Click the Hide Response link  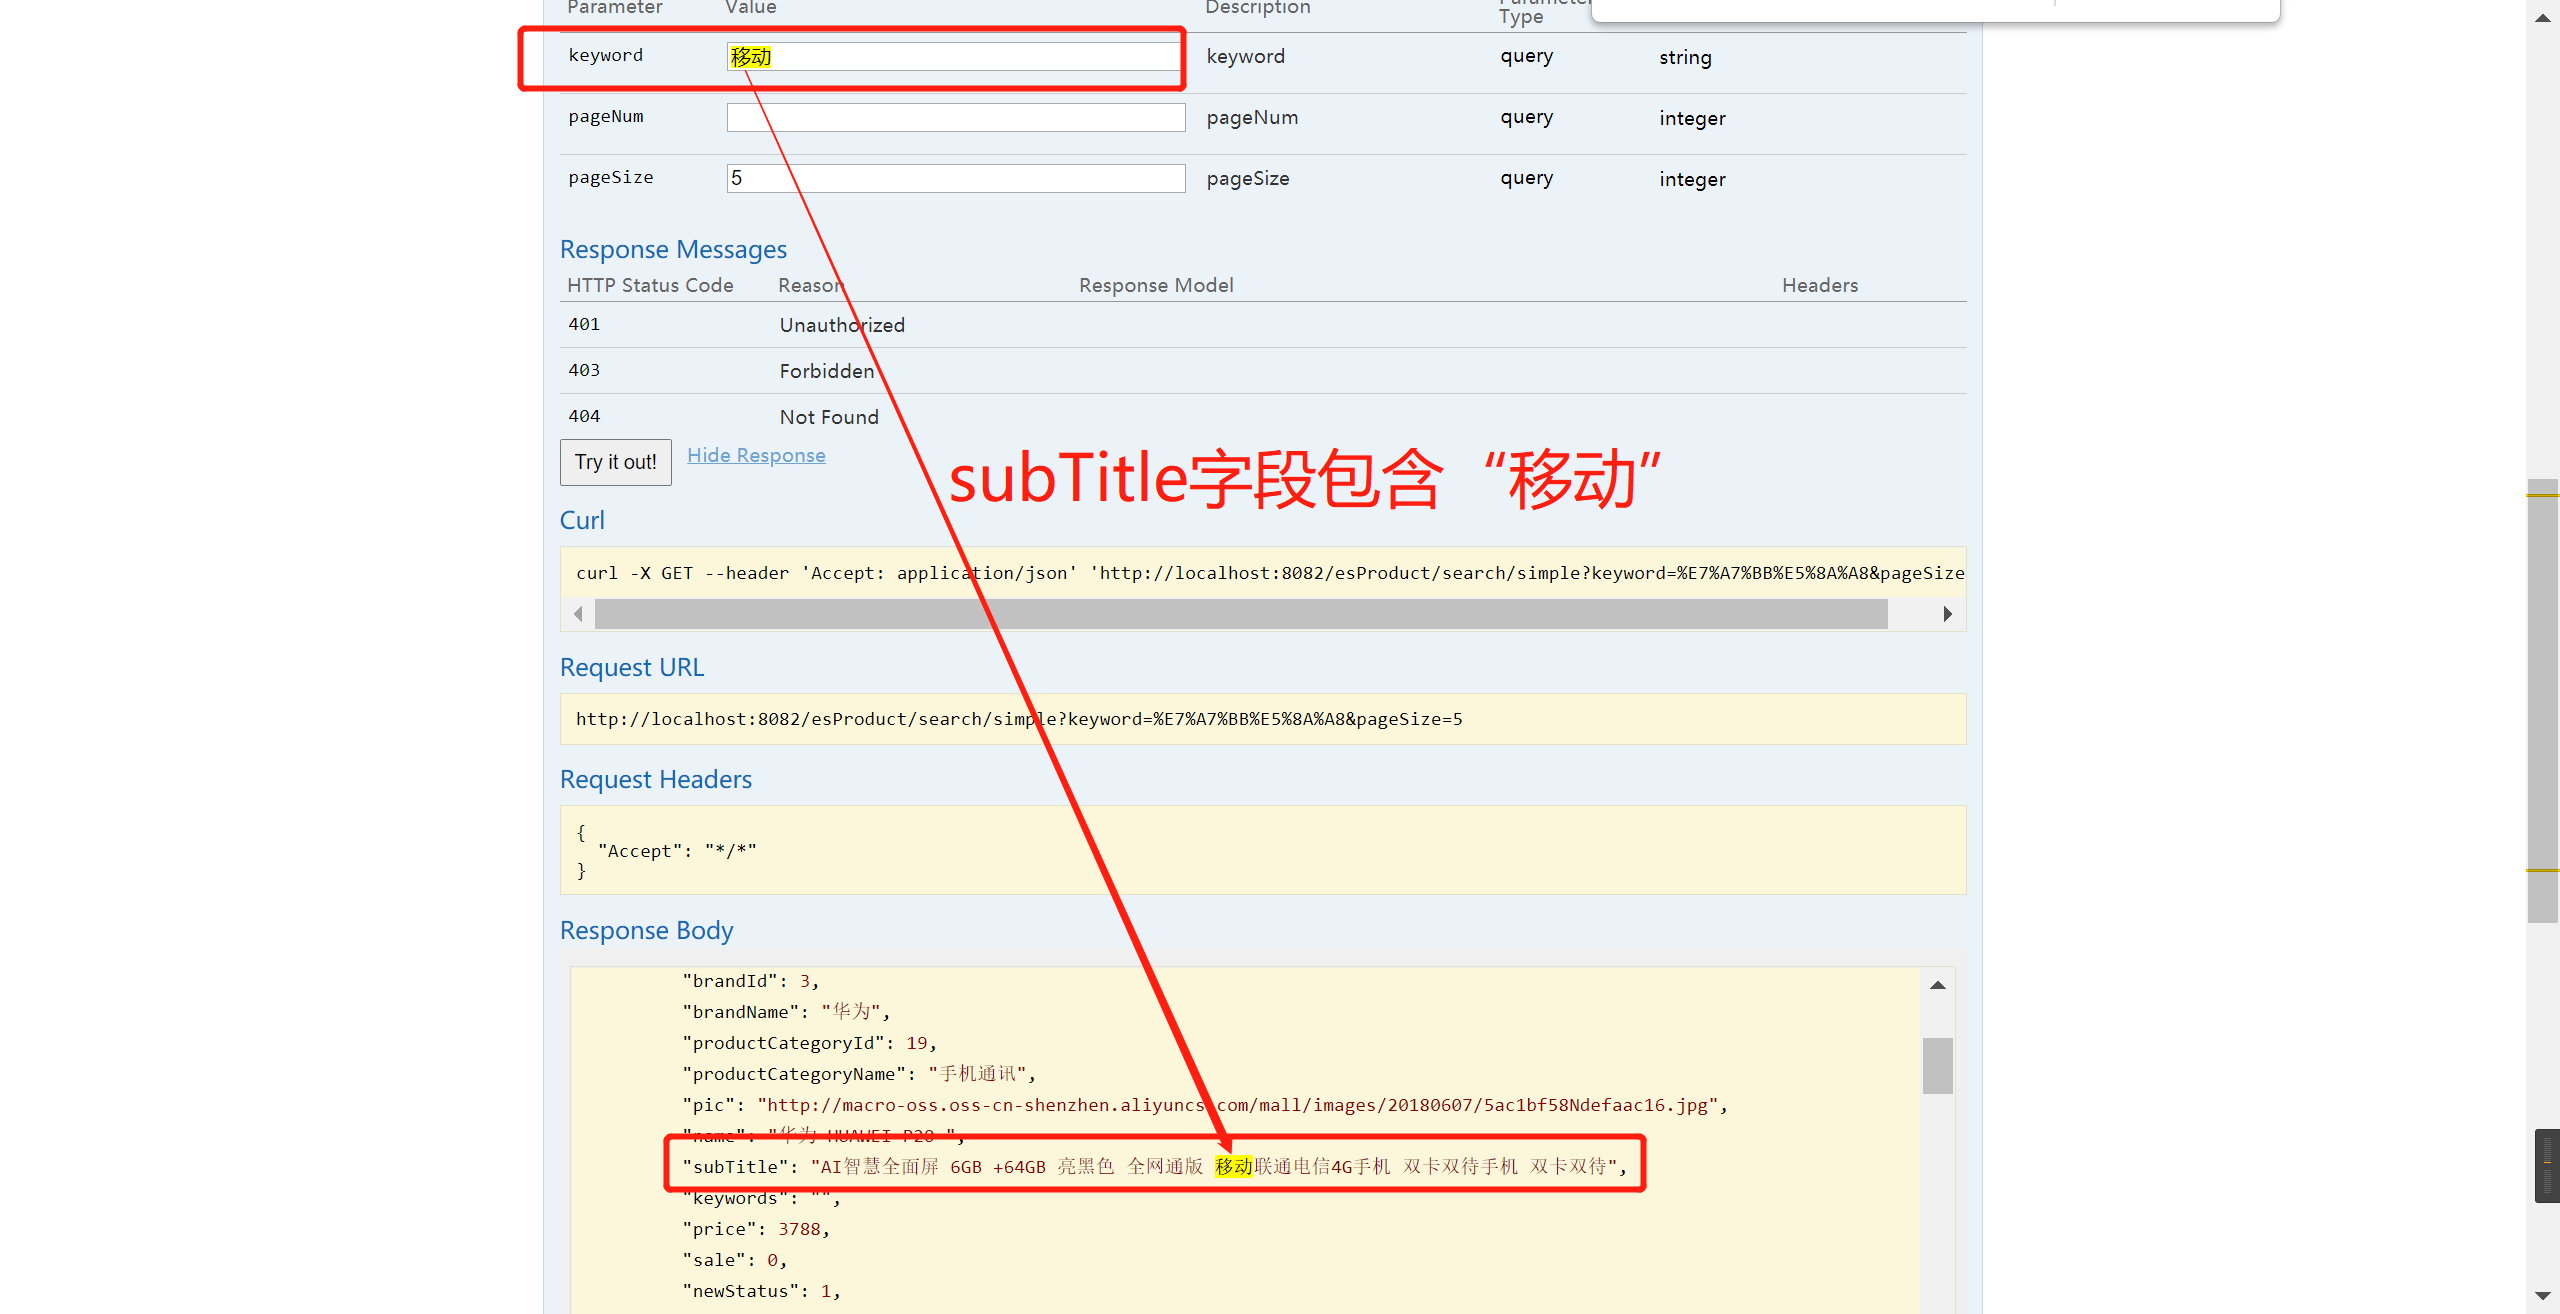[x=755, y=455]
